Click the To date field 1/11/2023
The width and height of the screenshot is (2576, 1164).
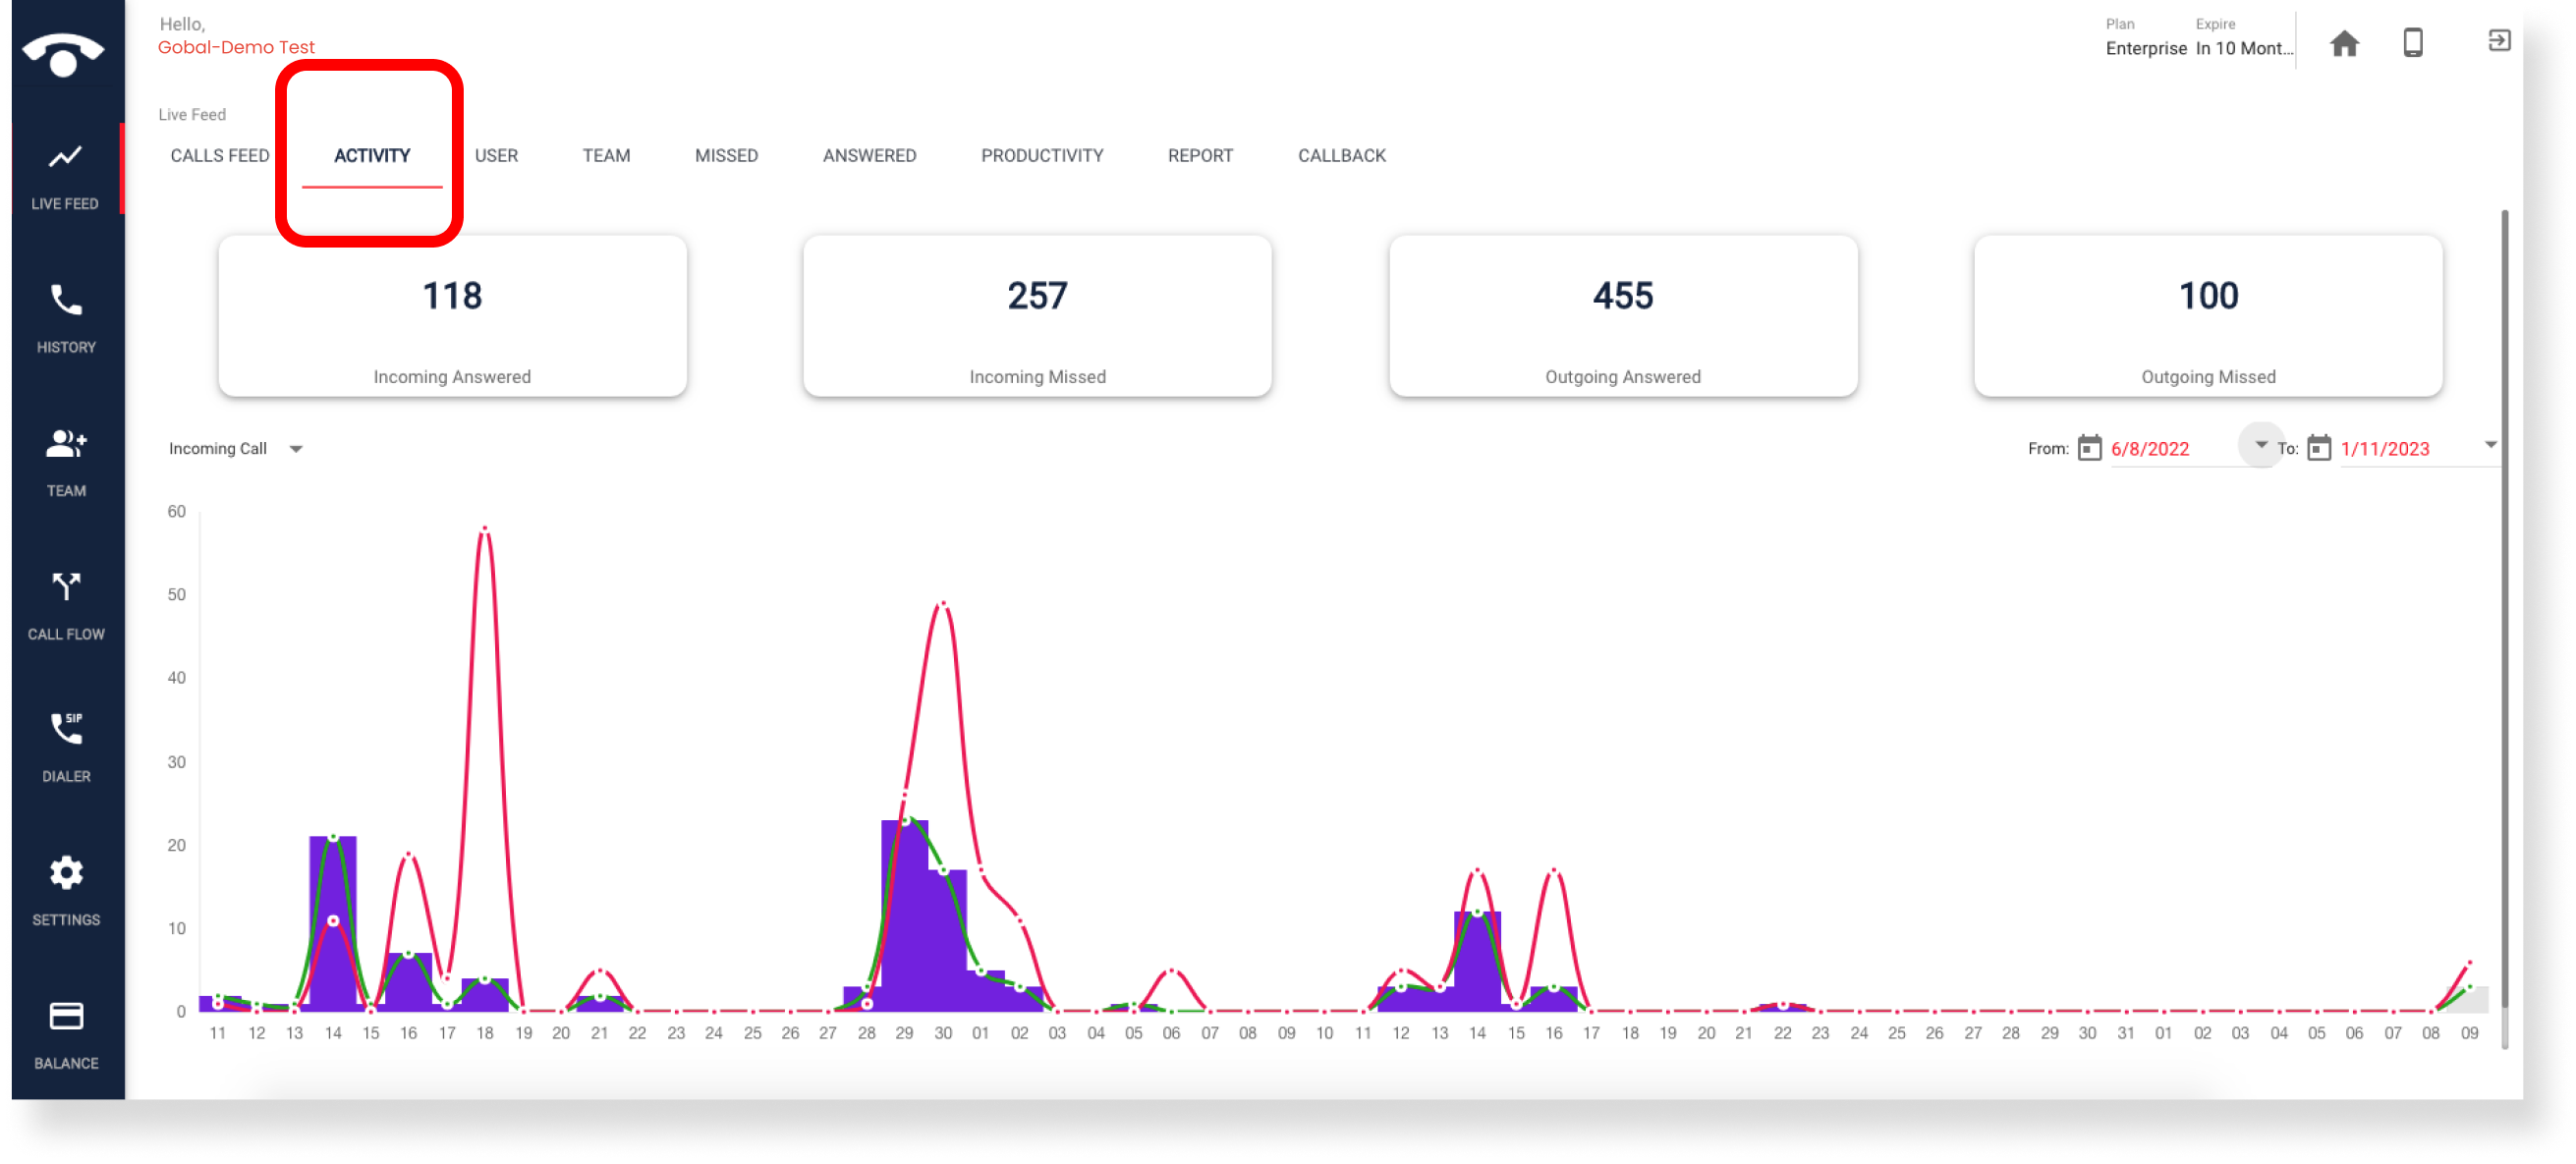coord(2385,449)
